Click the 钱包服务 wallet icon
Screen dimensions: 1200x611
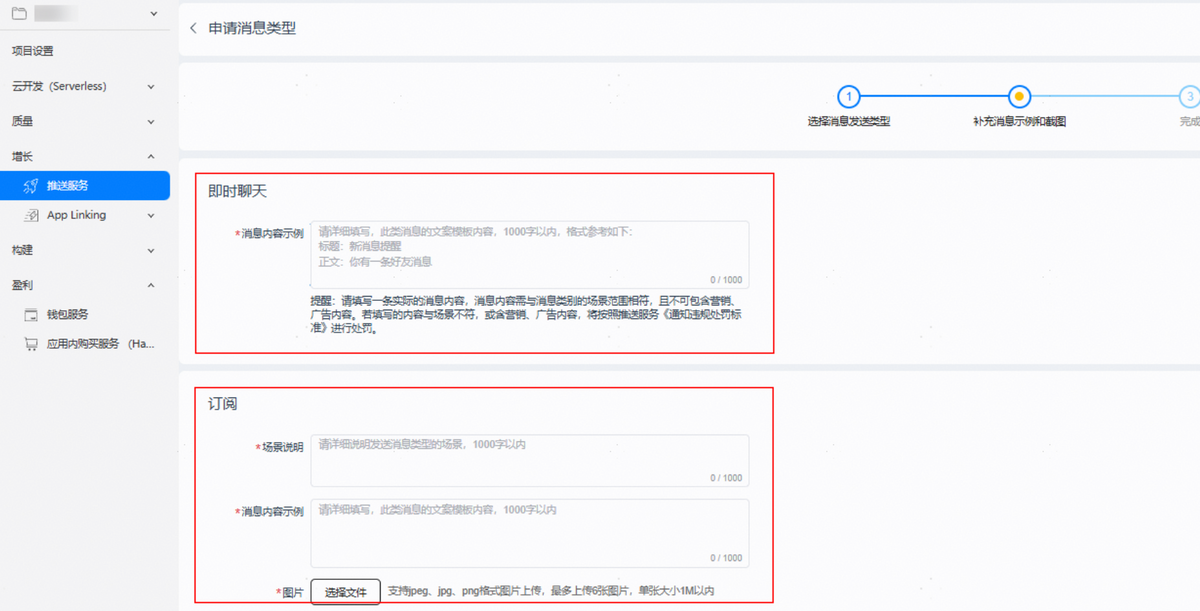pyautogui.click(x=31, y=314)
